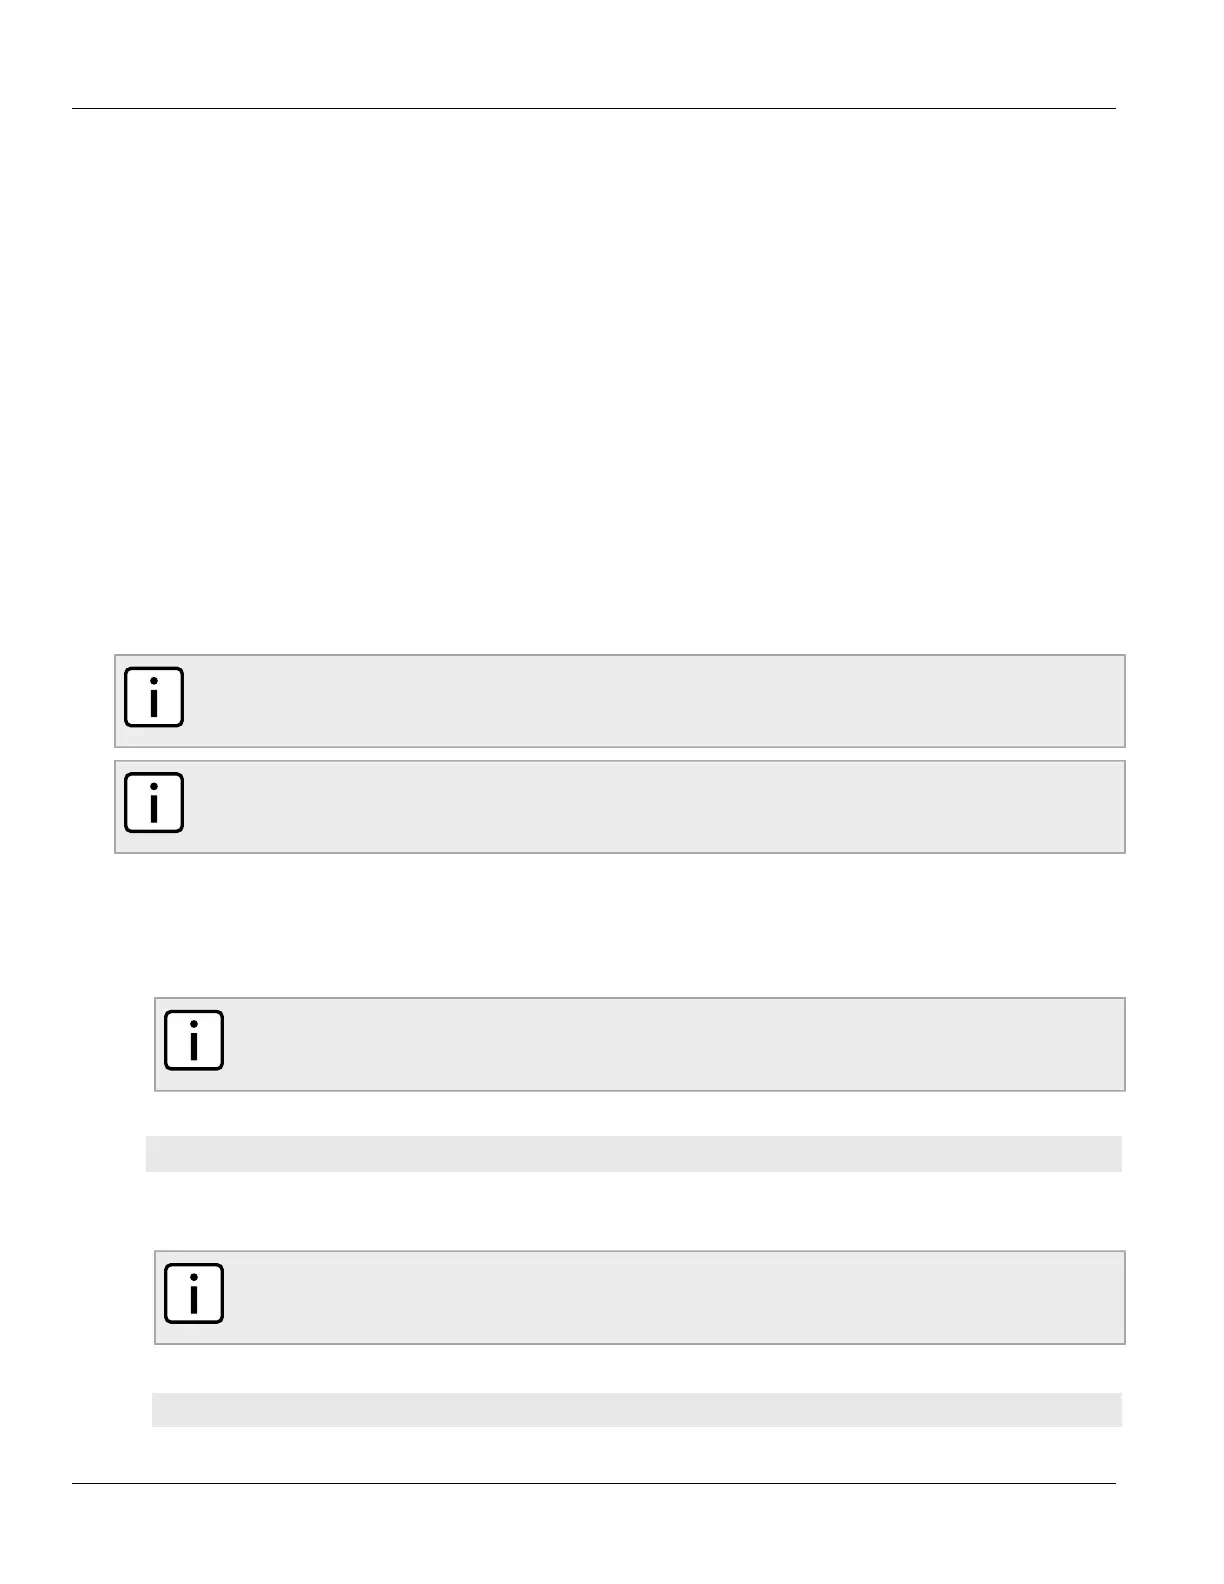Click the body of the last indented note box
Image resolution: width=1224 pixels, height=1584 pixels.
coord(670,1297)
